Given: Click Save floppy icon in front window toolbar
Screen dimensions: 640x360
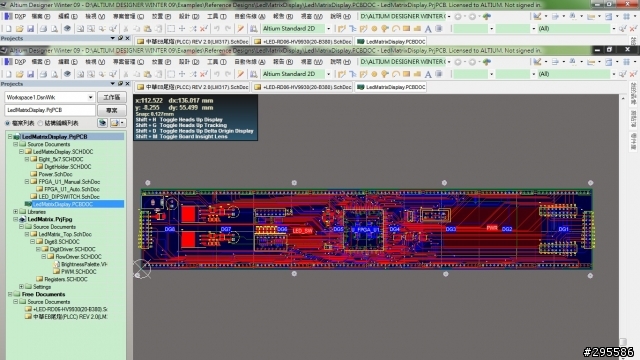Looking at the screenshot, I should coord(31,74).
